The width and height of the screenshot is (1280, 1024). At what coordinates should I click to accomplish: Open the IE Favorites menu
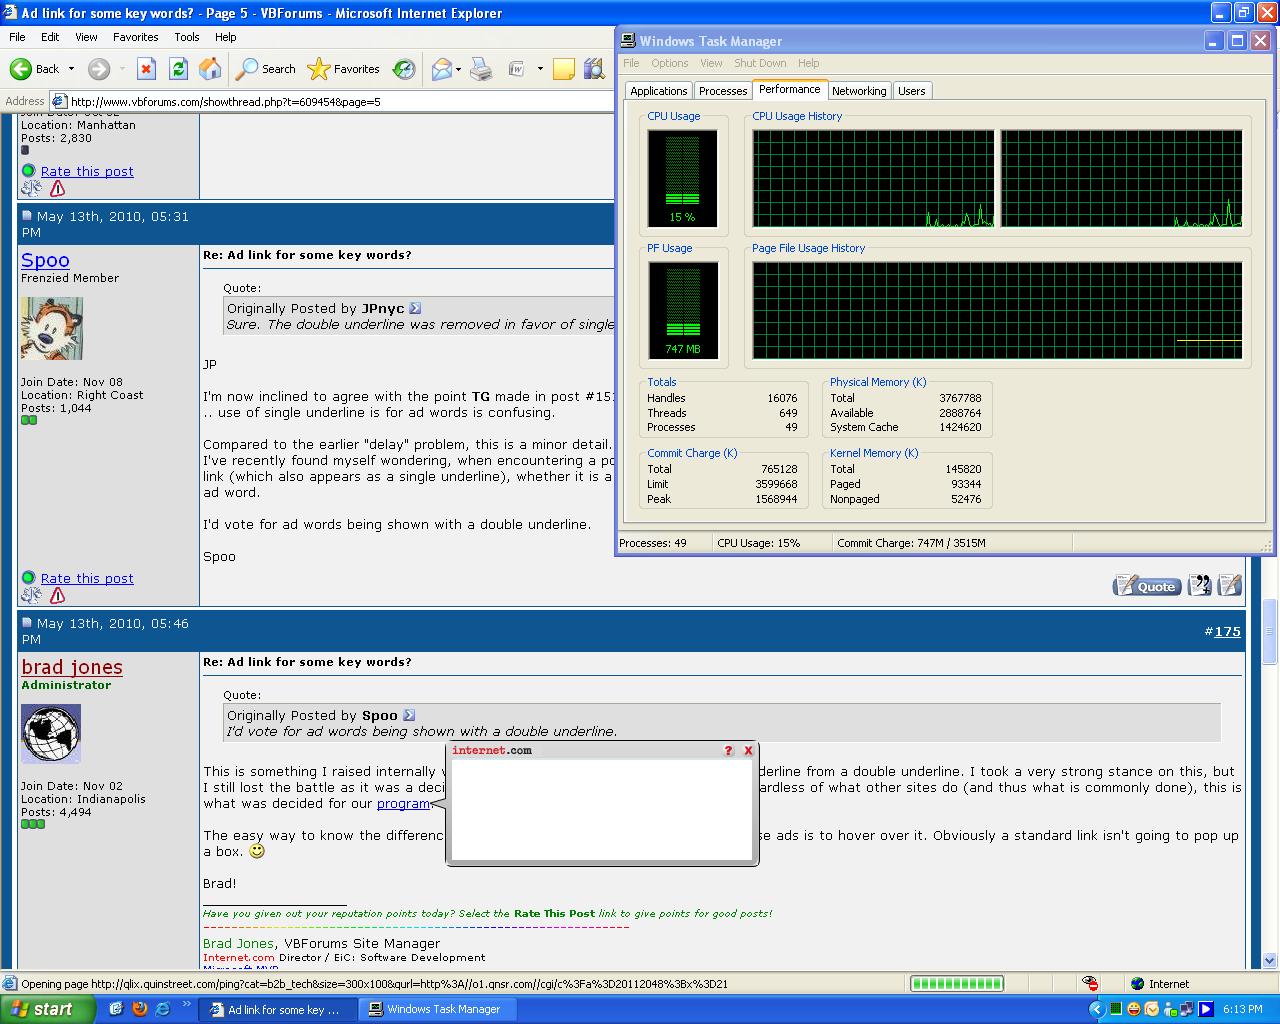coord(135,37)
